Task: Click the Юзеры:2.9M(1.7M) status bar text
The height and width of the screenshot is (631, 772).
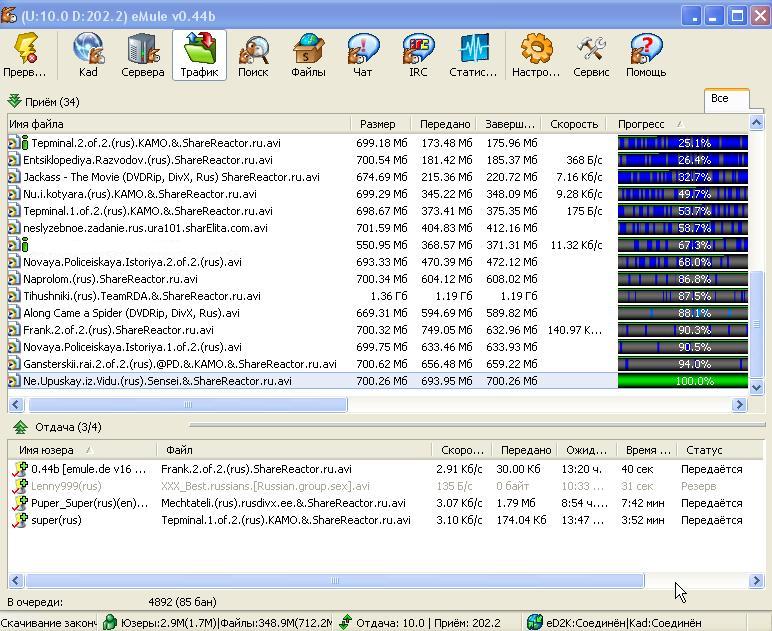Action: 169,623
